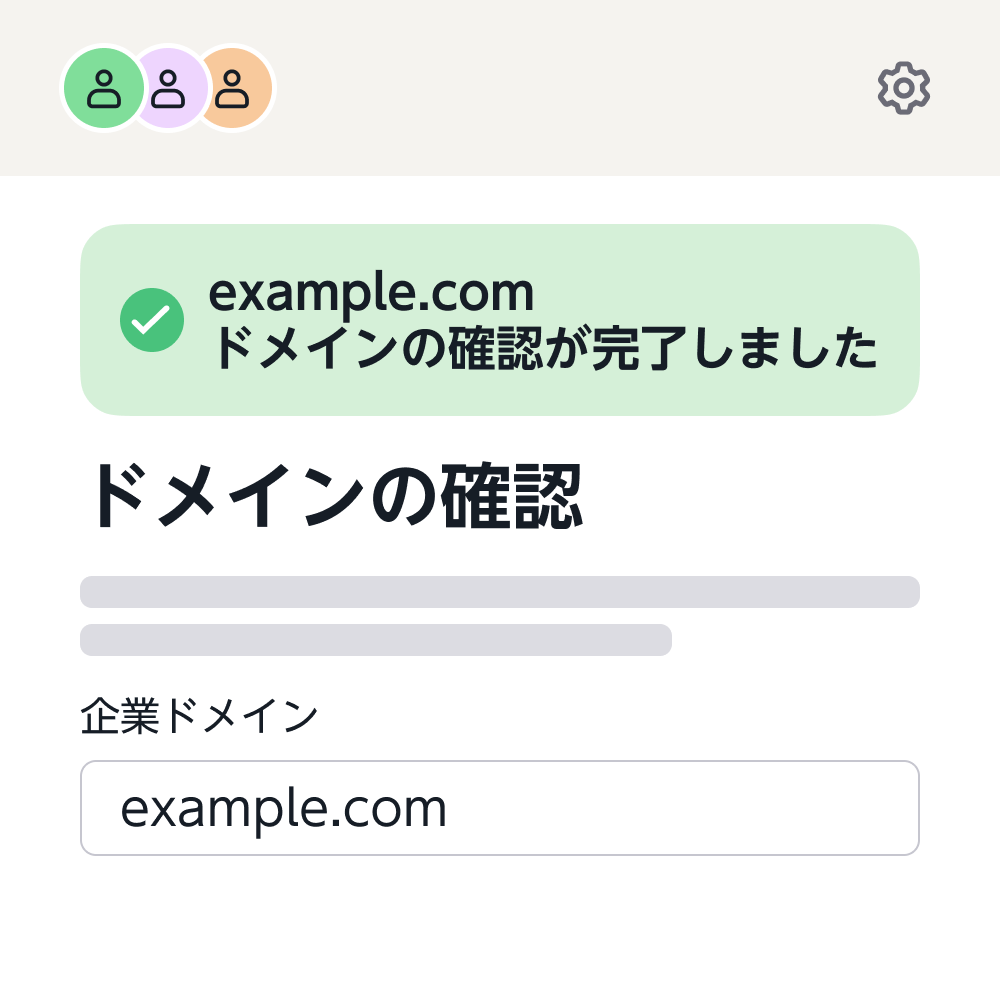Click the example.com text in the banner
The width and height of the screenshot is (1000, 1000).
click(372, 293)
